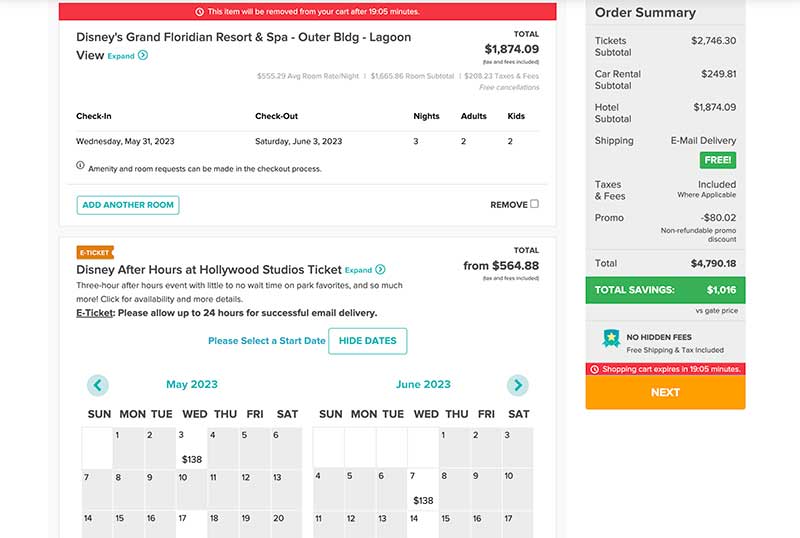
Task: Click the 'June 2023' calendar heading
Action: tap(423, 384)
